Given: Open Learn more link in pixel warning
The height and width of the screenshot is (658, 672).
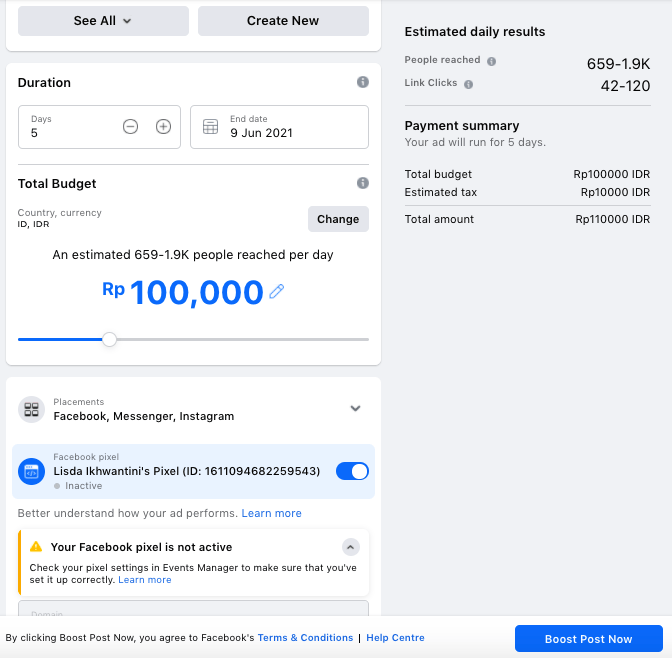Looking at the screenshot, I should tap(145, 580).
